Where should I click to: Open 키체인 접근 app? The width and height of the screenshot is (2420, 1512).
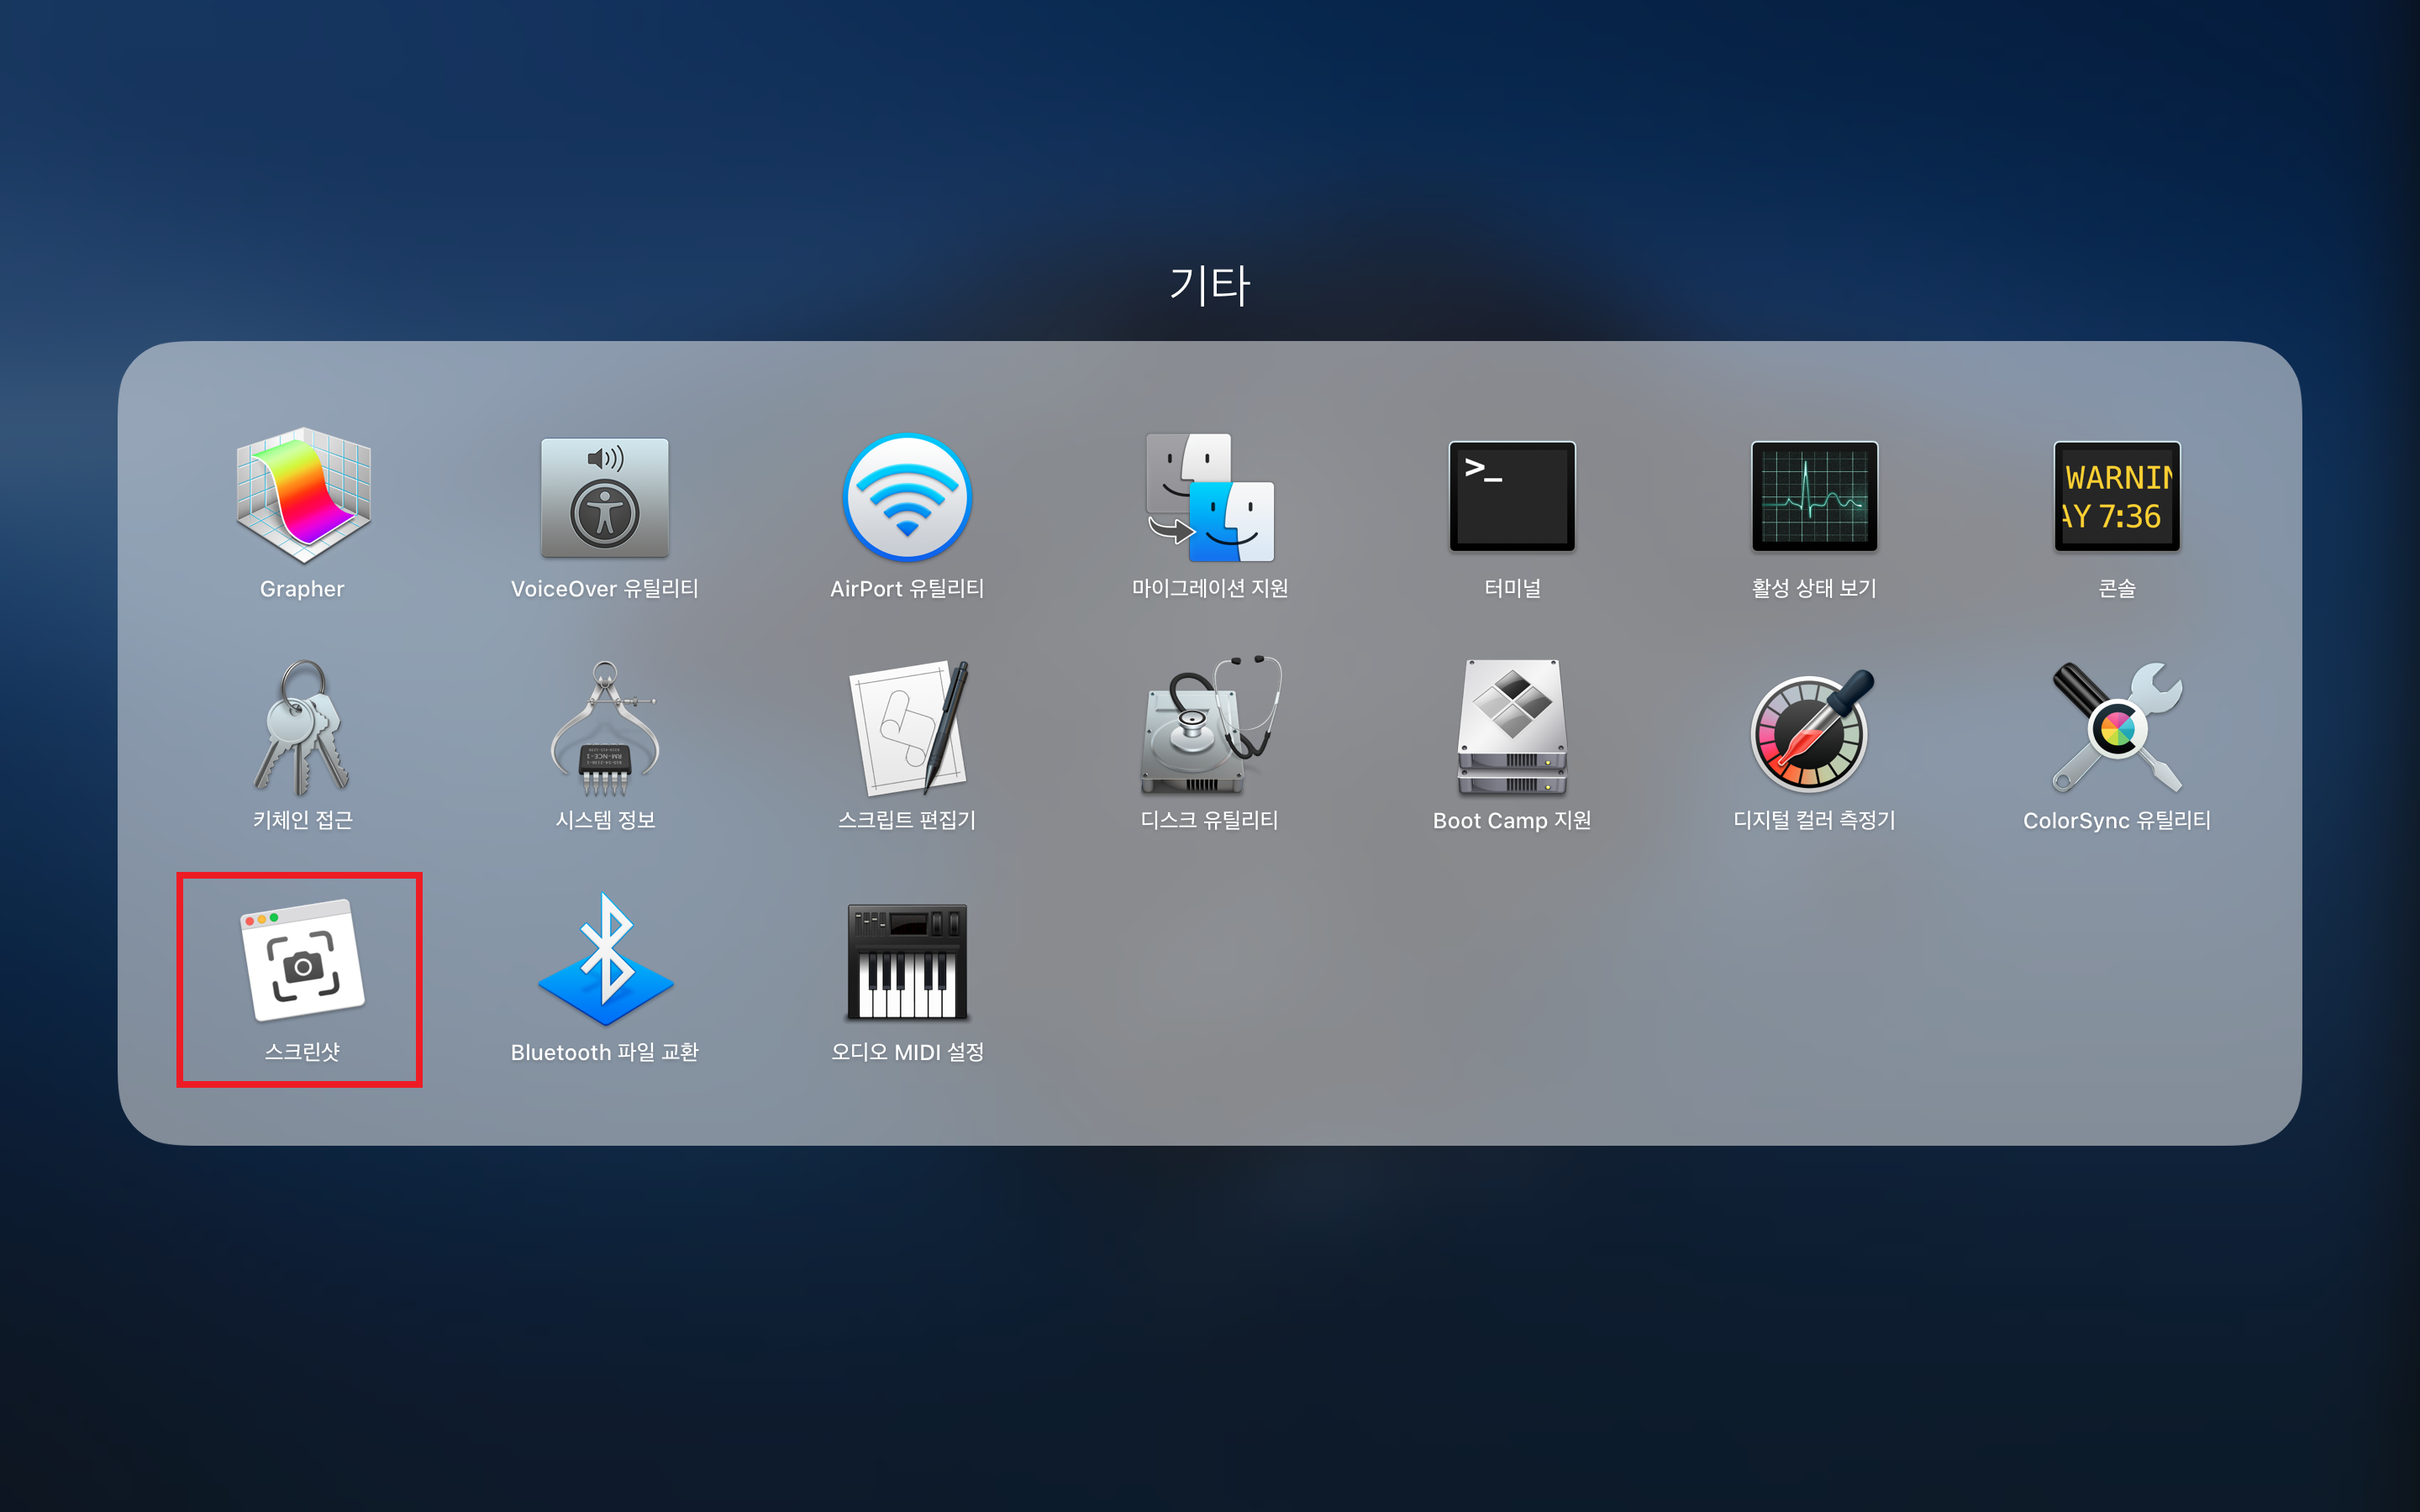pos(302,728)
